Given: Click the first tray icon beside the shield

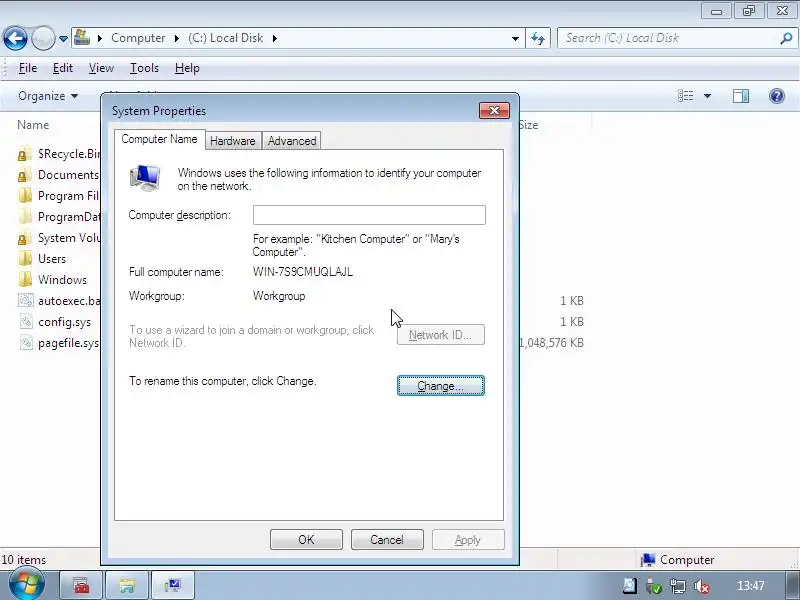Looking at the screenshot, I should (630, 586).
